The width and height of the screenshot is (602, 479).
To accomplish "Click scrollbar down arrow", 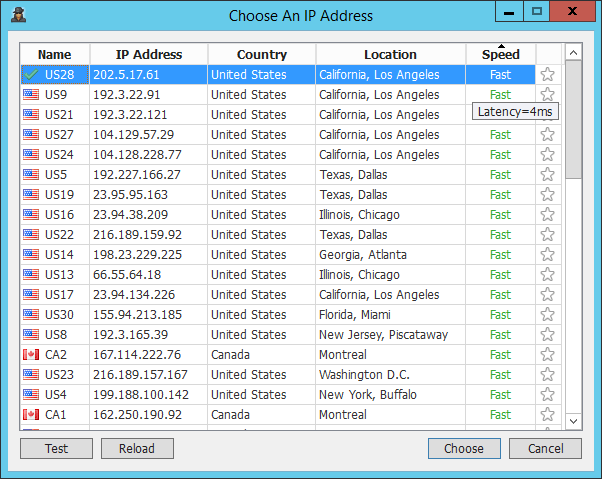I will point(574,421).
